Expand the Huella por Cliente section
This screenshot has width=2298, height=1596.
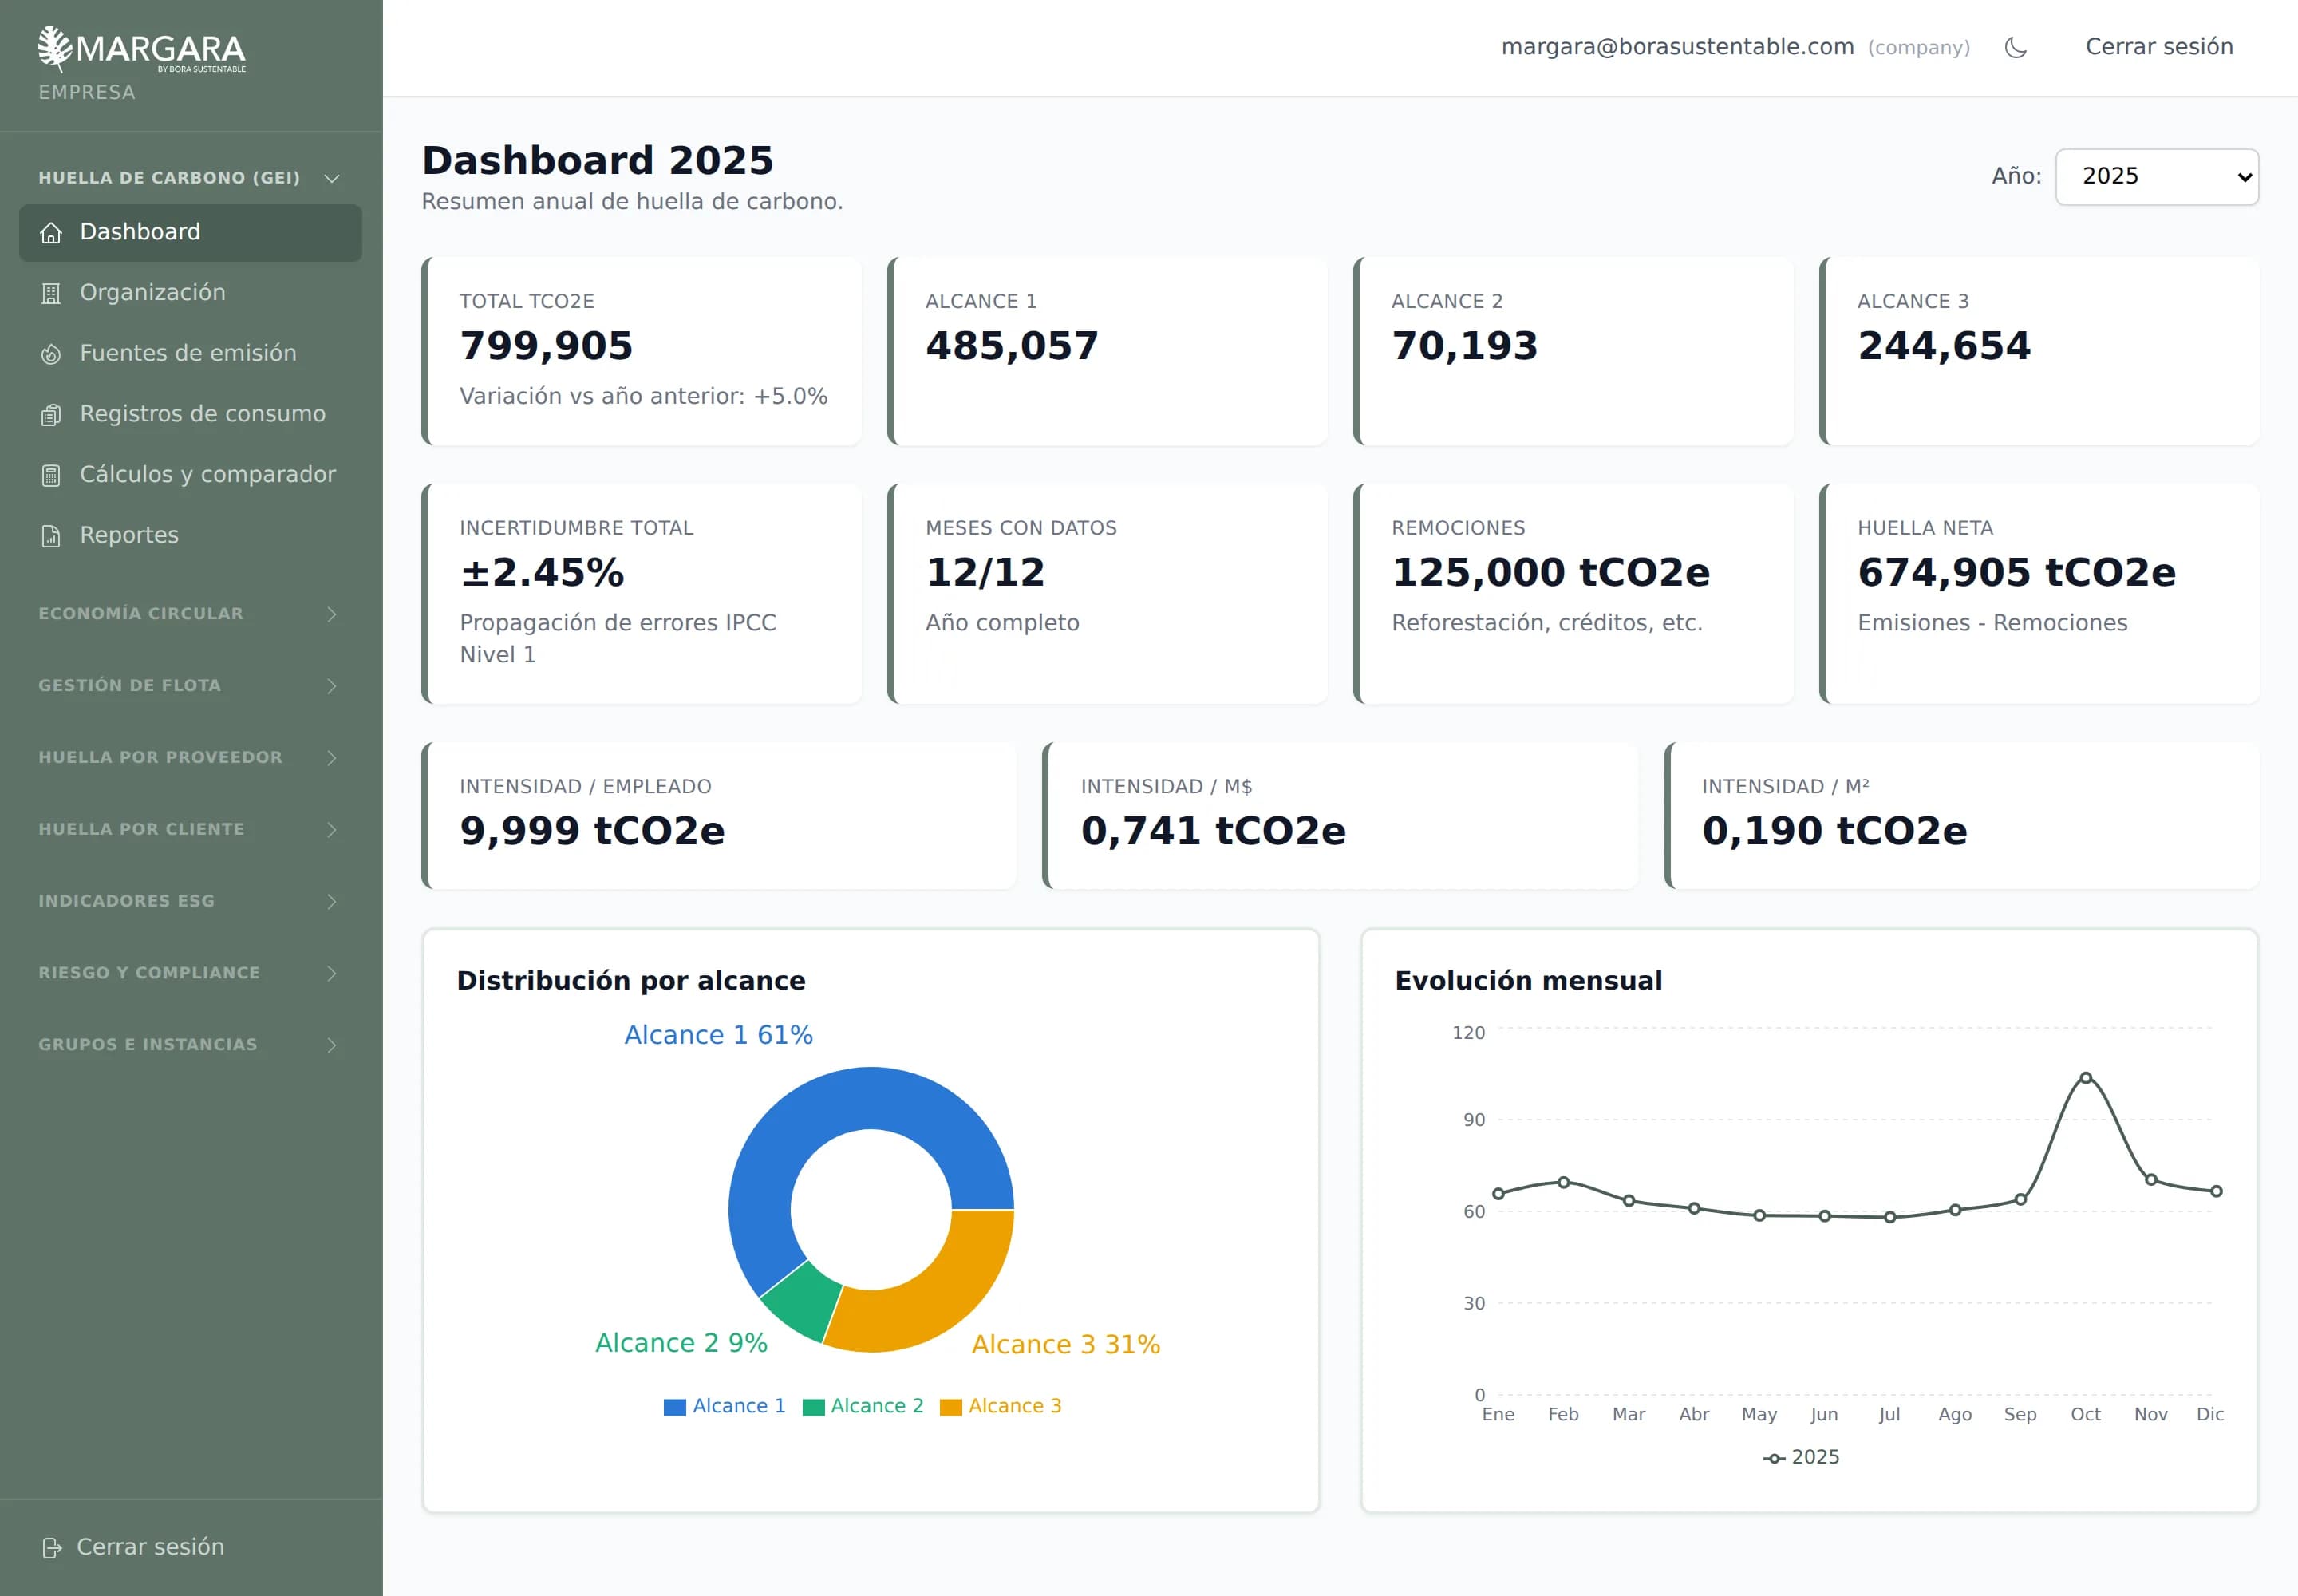190,830
